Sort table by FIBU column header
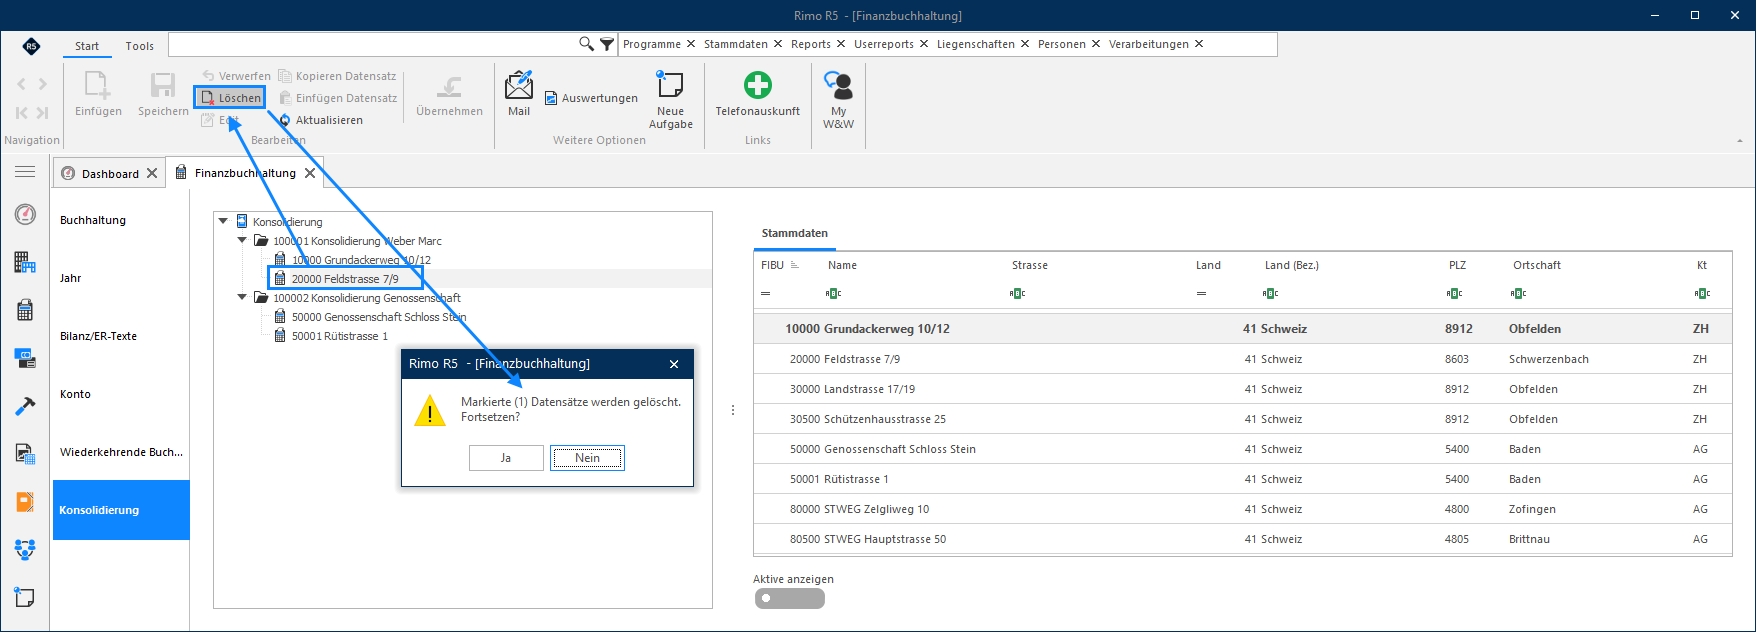This screenshot has width=1756, height=632. [772, 265]
